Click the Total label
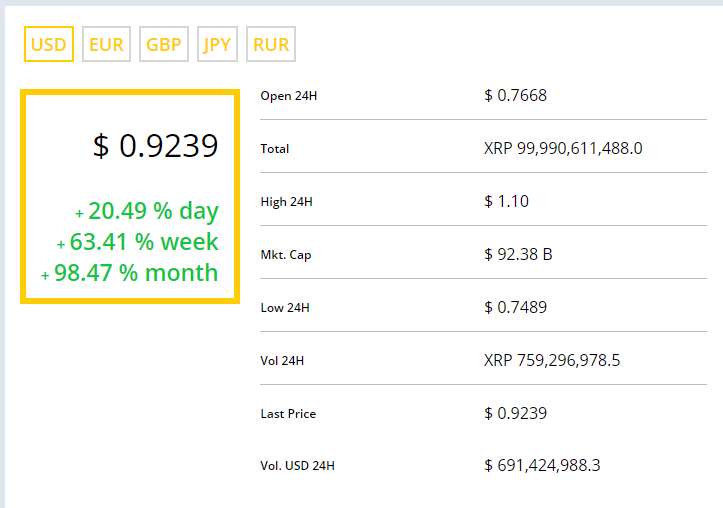Viewport: 723px width, 508px height. 275,149
